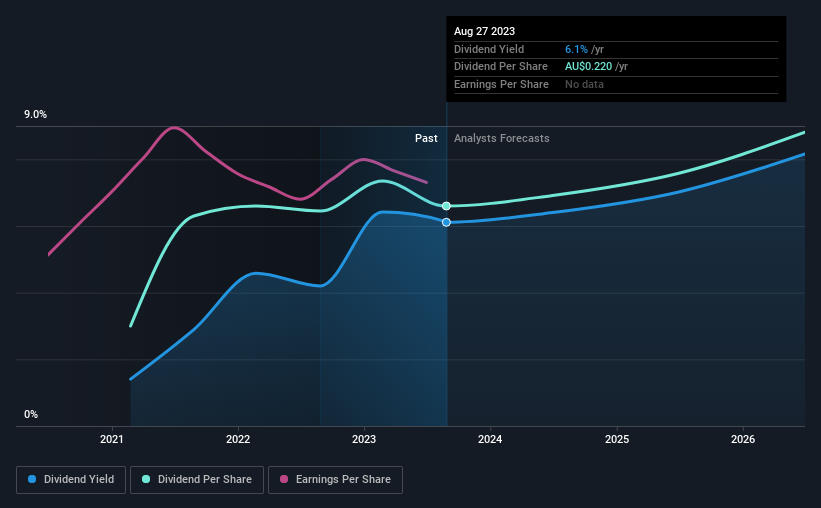Click the Analysts Forecasts label
The image size is (821, 508).
point(502,138)
